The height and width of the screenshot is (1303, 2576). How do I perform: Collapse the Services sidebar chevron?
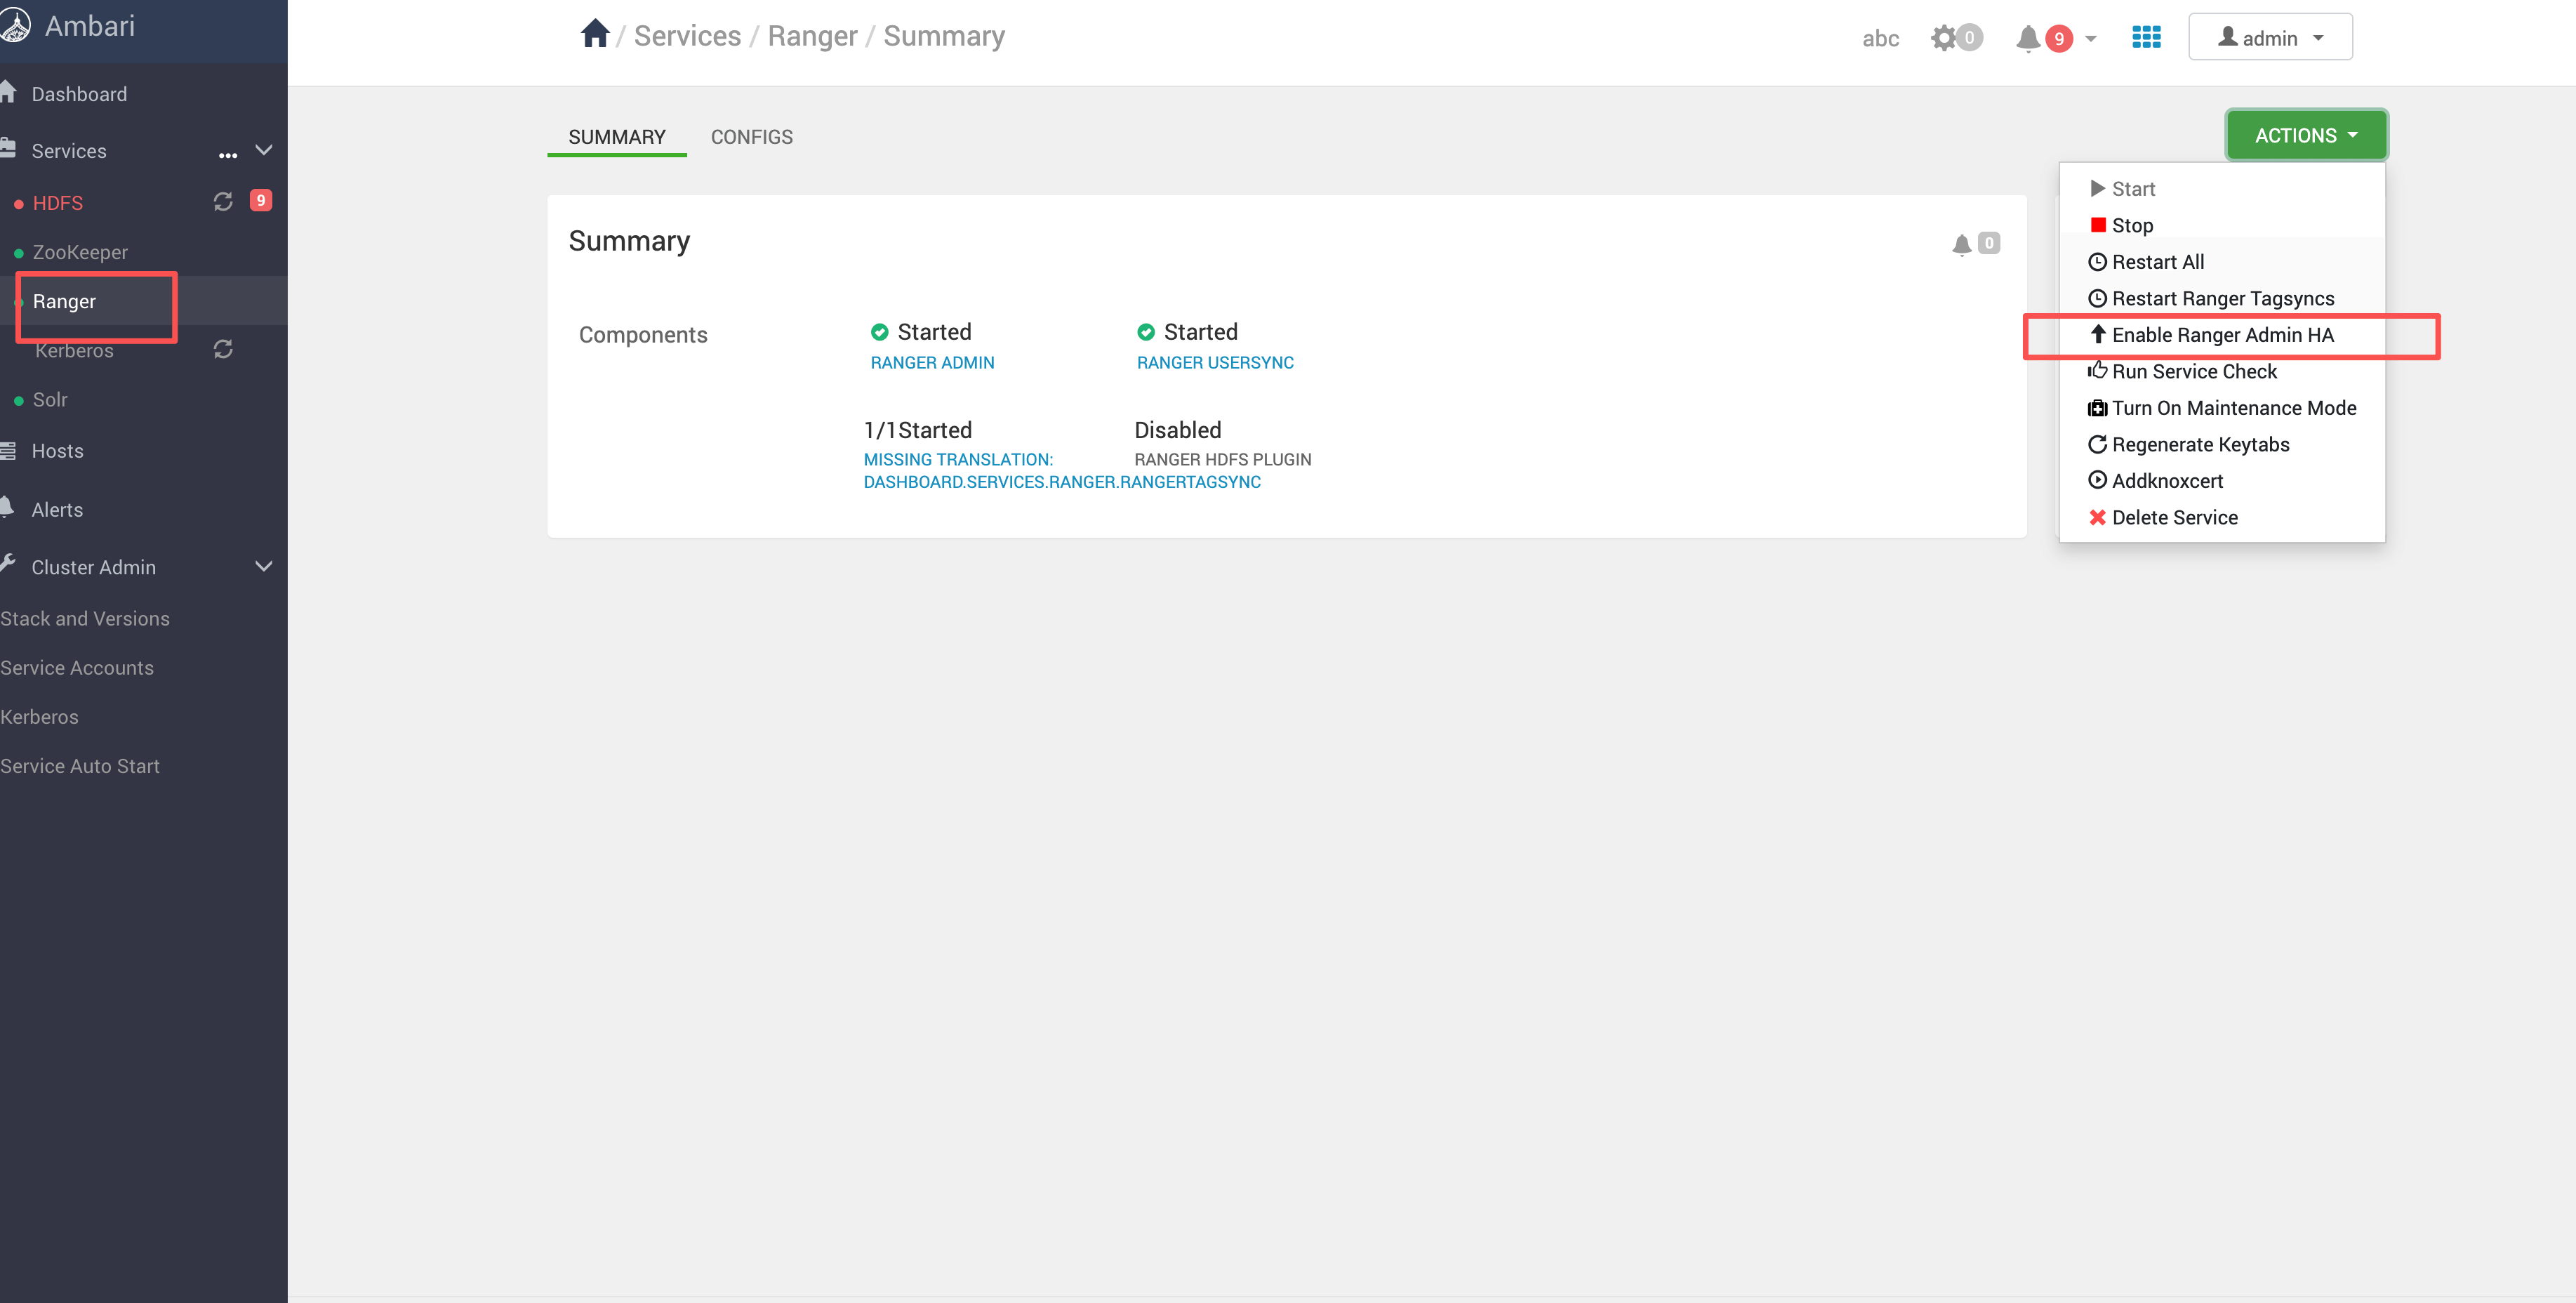(x=264, y=150)
